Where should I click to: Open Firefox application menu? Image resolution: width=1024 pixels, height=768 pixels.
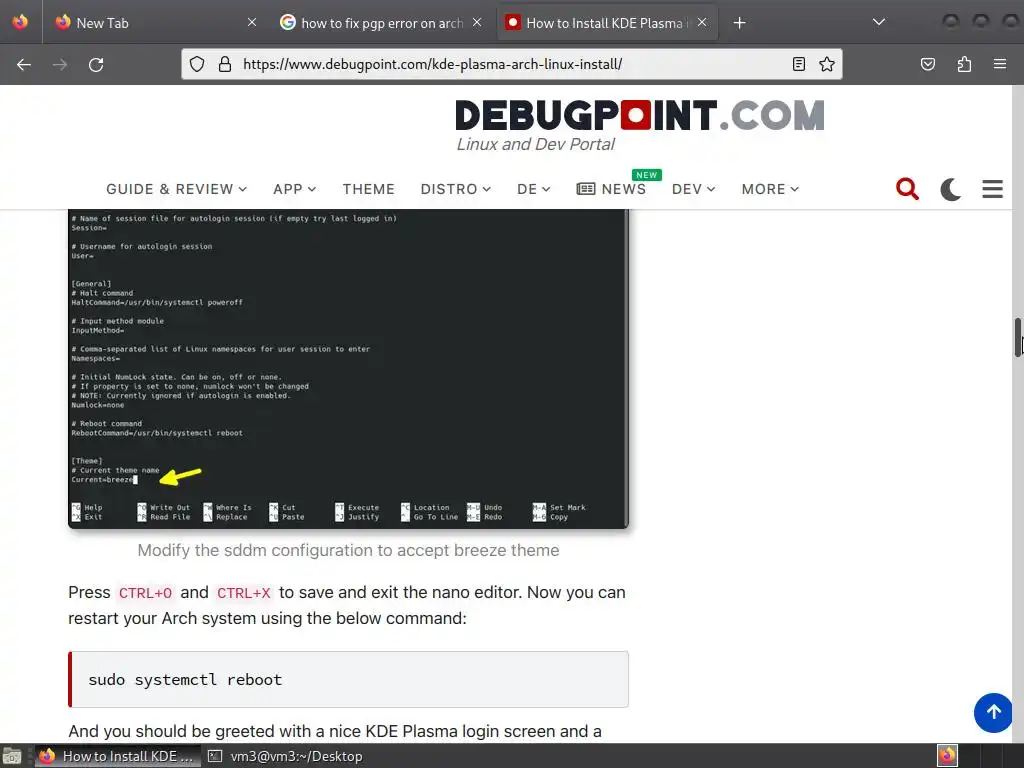(x=1000, y=64)
